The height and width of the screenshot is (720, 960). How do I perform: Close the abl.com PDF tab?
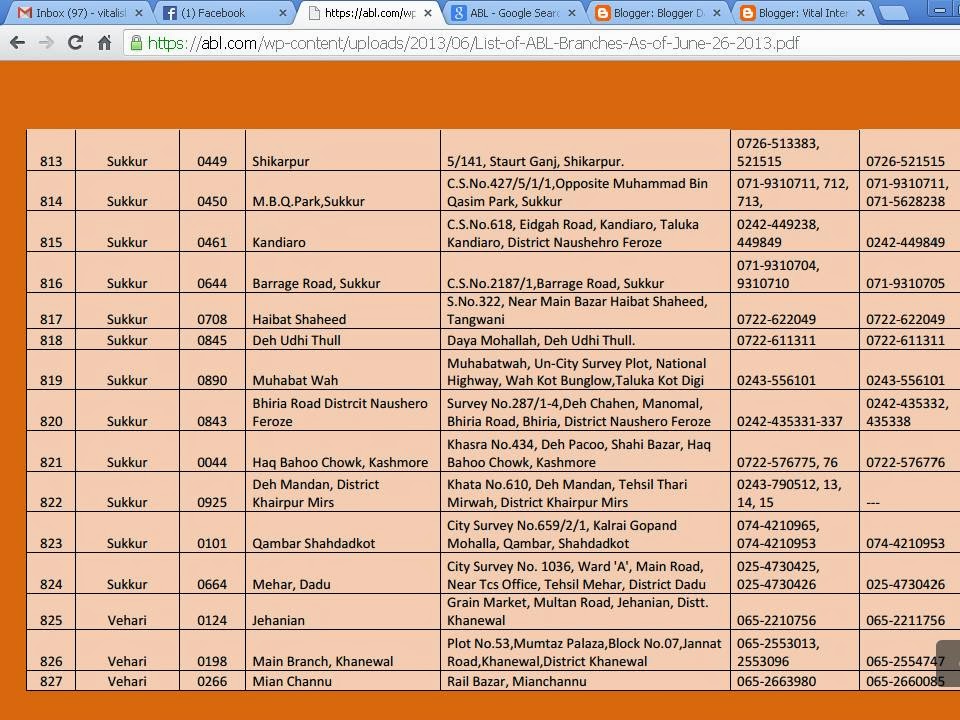click(428, 13)
